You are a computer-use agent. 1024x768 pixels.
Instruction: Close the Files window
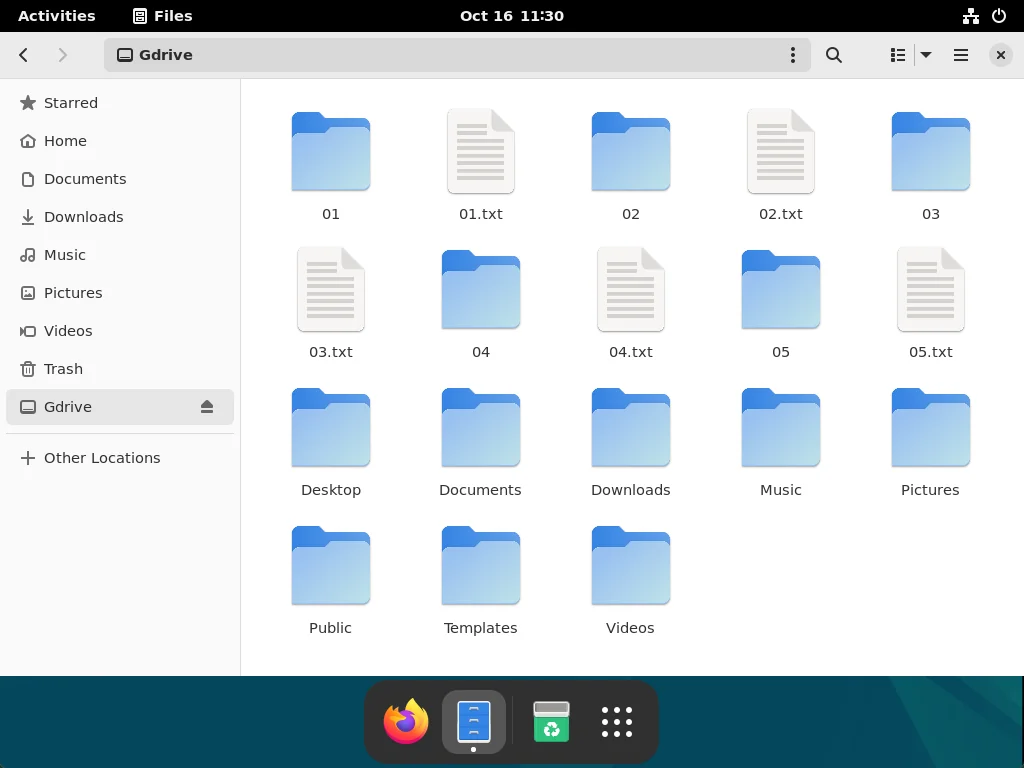click(x=1000, y=55)
